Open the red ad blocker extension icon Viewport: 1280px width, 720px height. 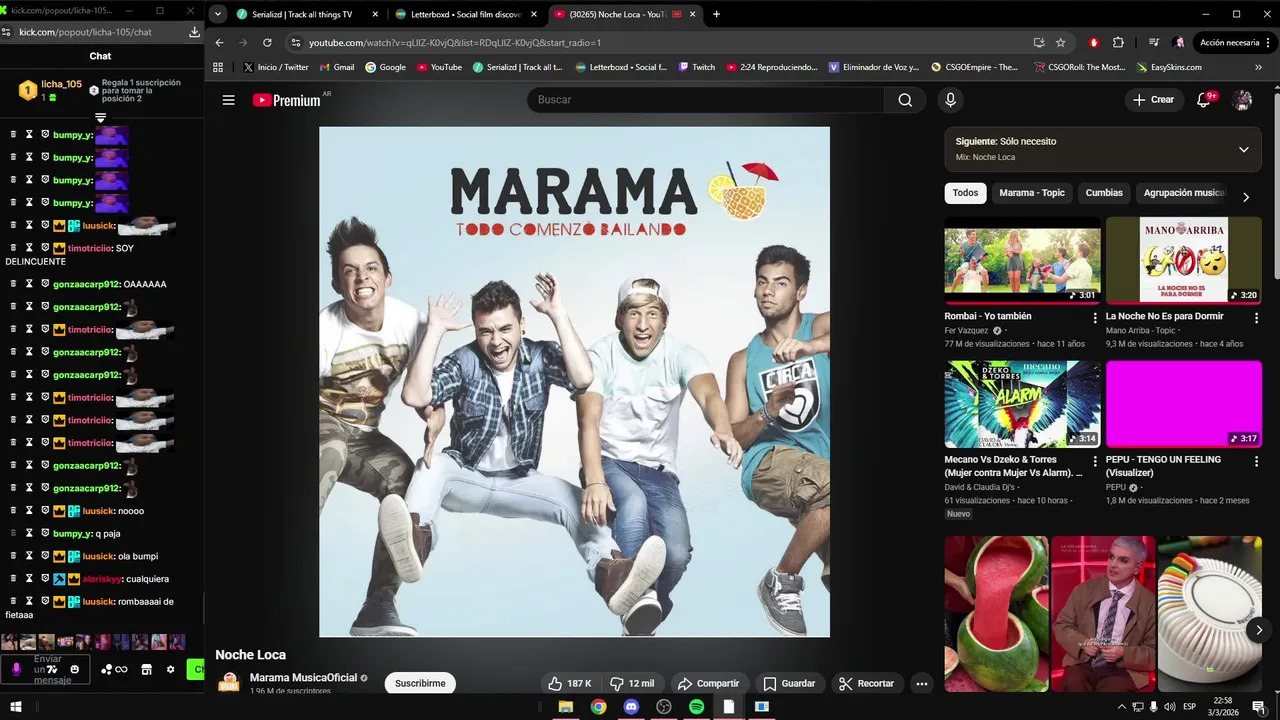(x=1093, y=43)
